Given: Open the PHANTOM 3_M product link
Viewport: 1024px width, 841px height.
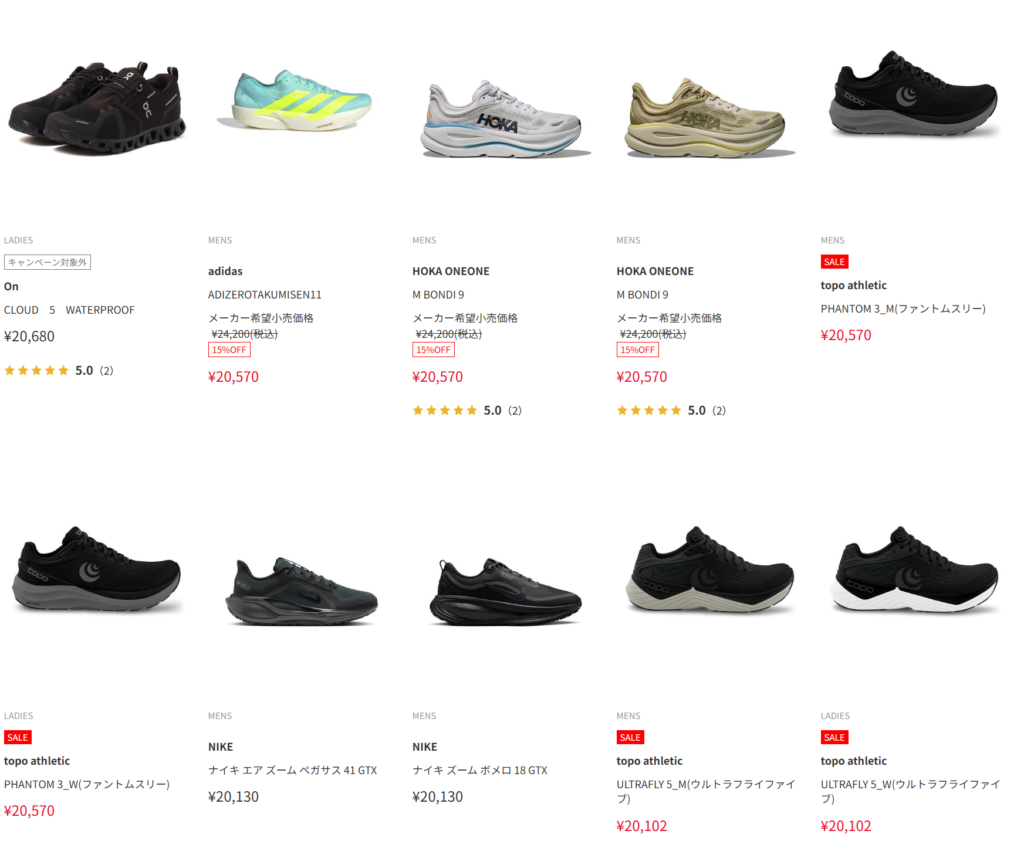Looking at the screenshot, I should coord(903,309).
